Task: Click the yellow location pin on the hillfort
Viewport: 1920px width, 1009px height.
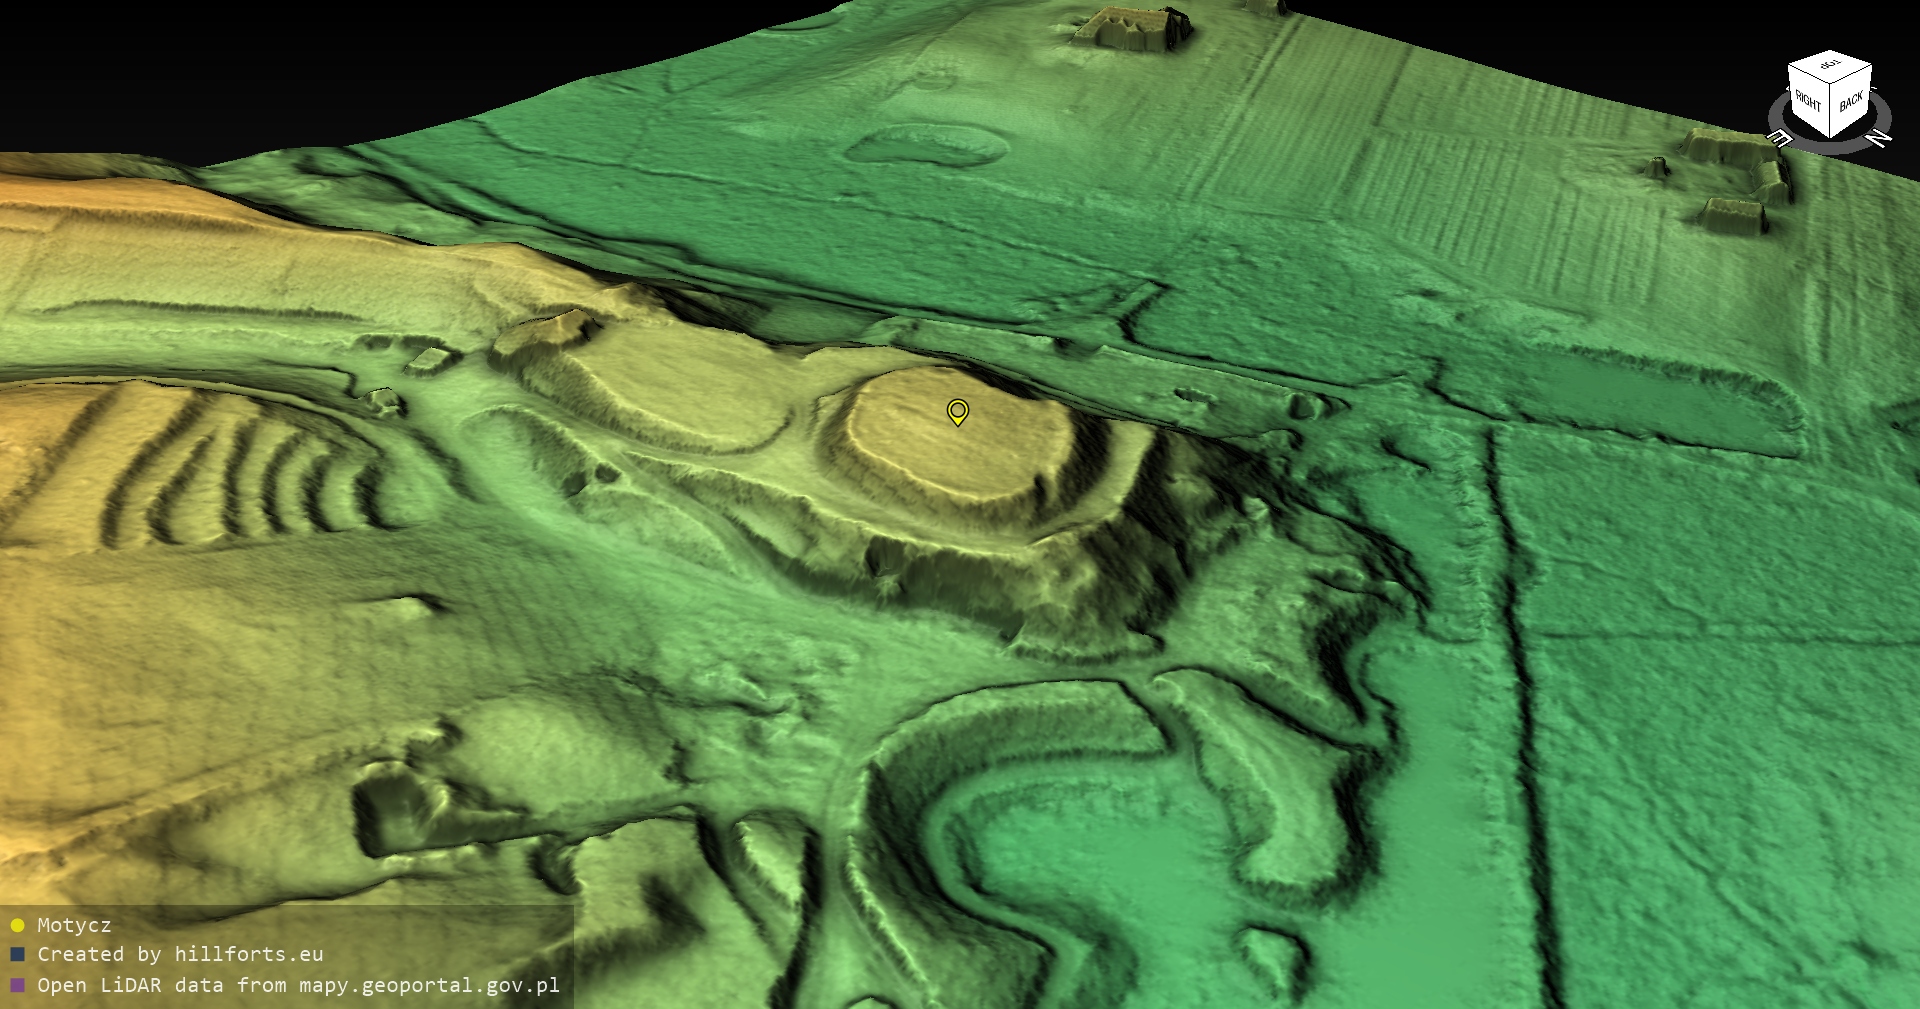Action: click(x=957, y=411)
